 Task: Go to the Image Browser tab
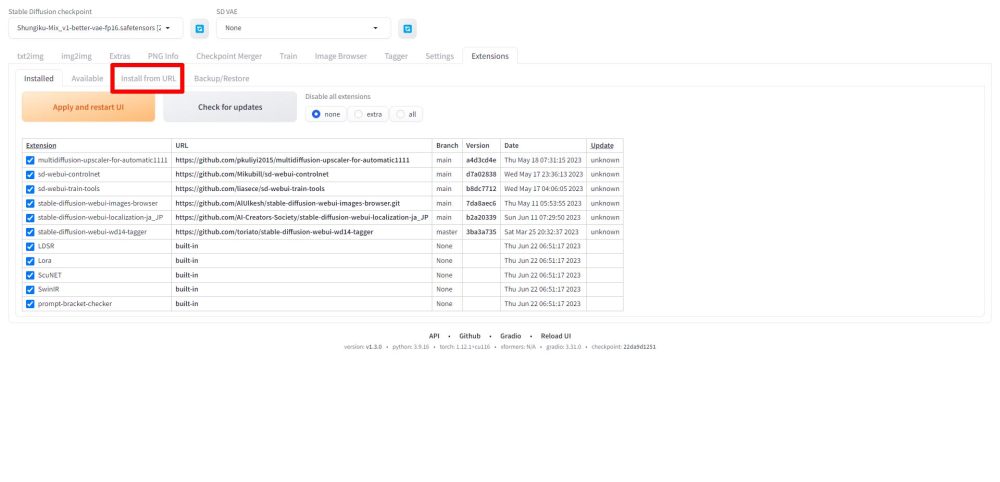pos(340,56)
